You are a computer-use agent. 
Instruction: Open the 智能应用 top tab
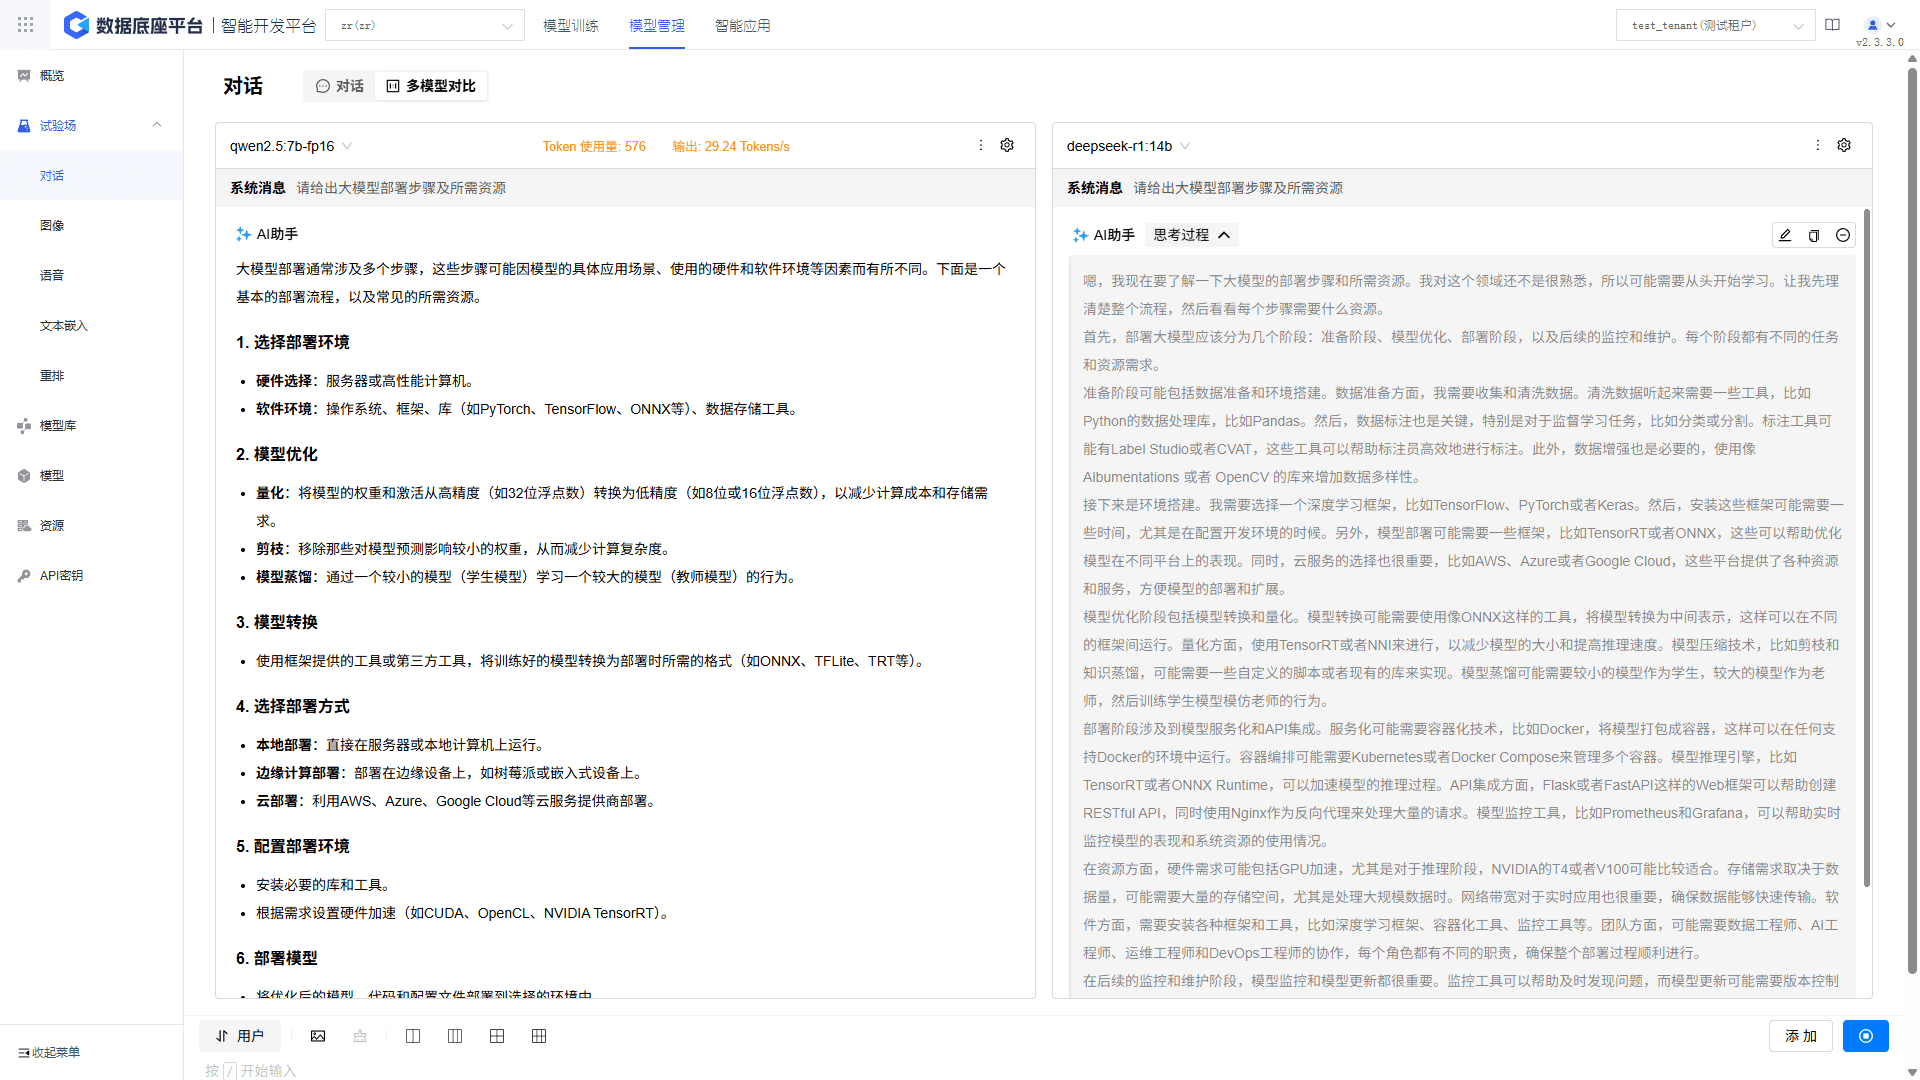point(742,25)
